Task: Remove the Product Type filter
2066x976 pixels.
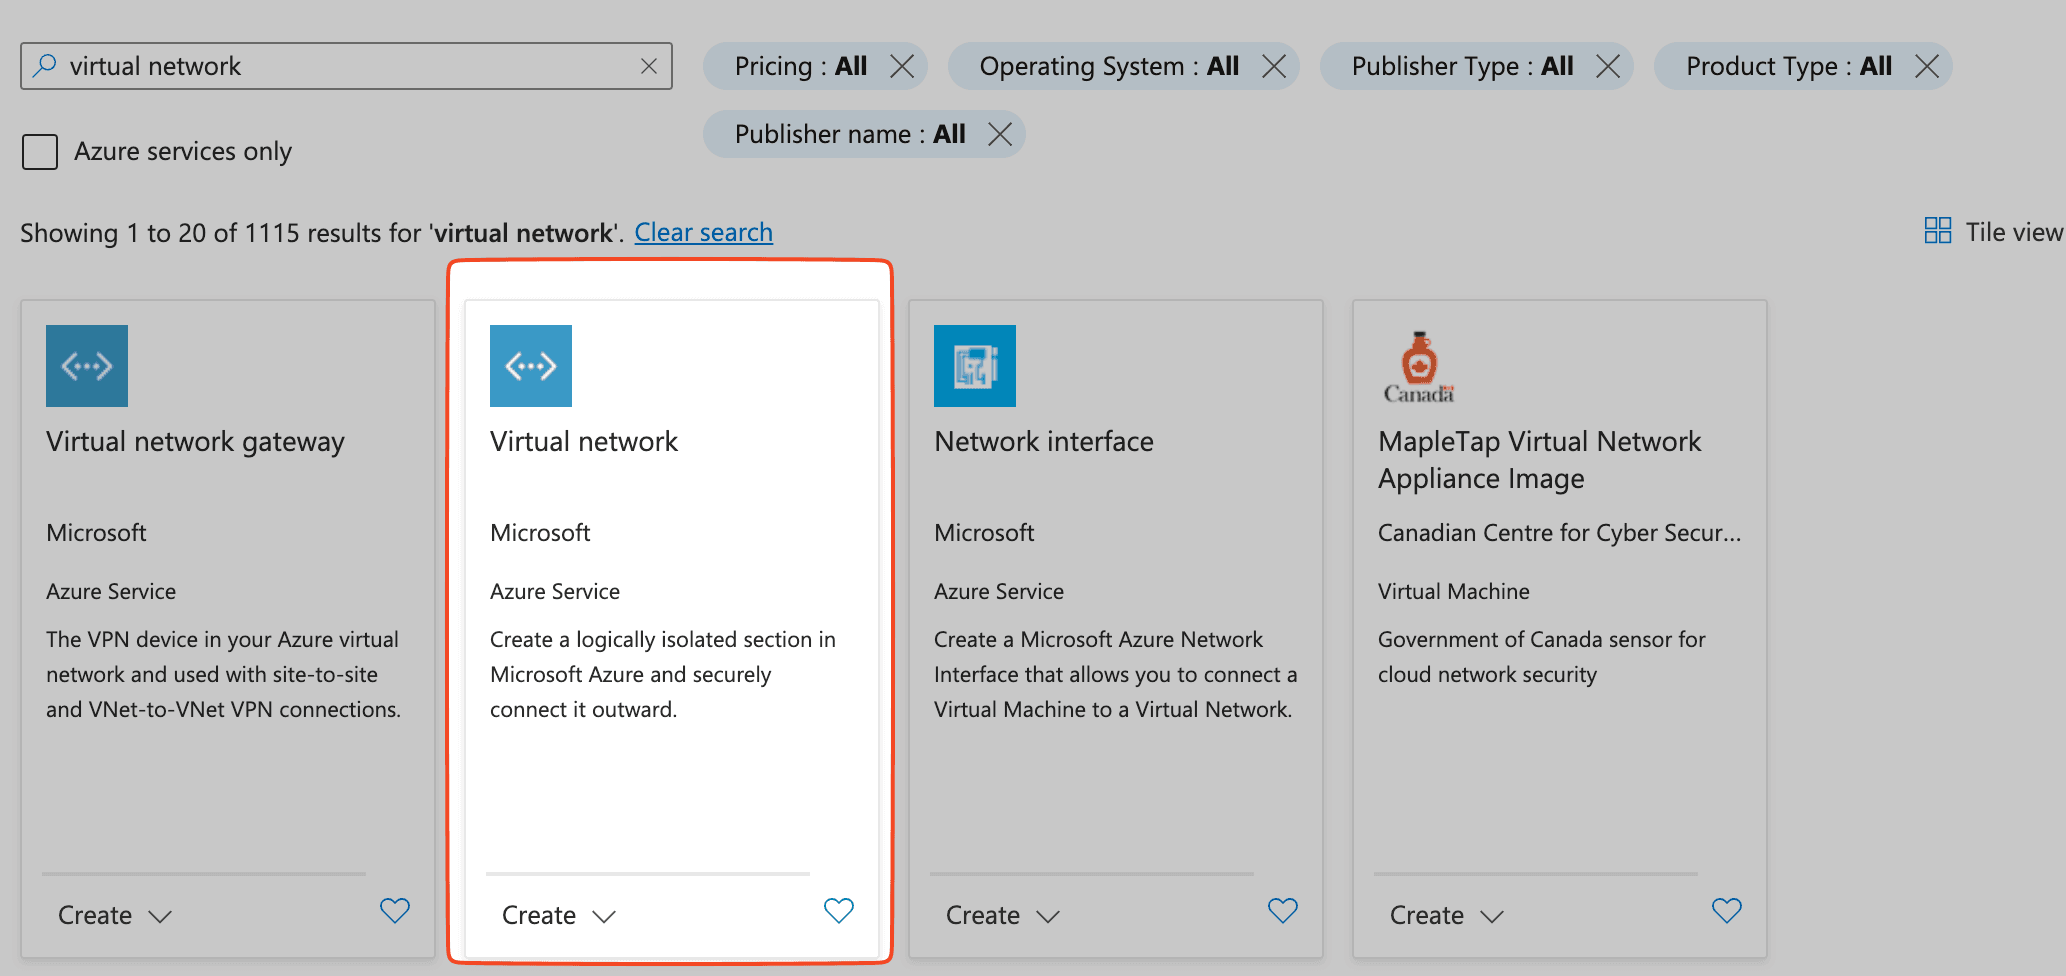Action: point(1927,66)
